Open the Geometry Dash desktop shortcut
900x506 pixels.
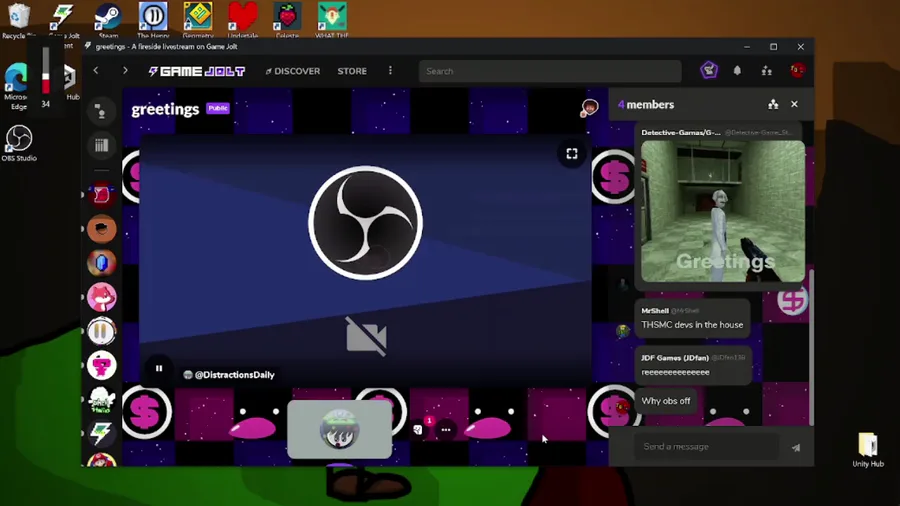(x=198, y=20)
